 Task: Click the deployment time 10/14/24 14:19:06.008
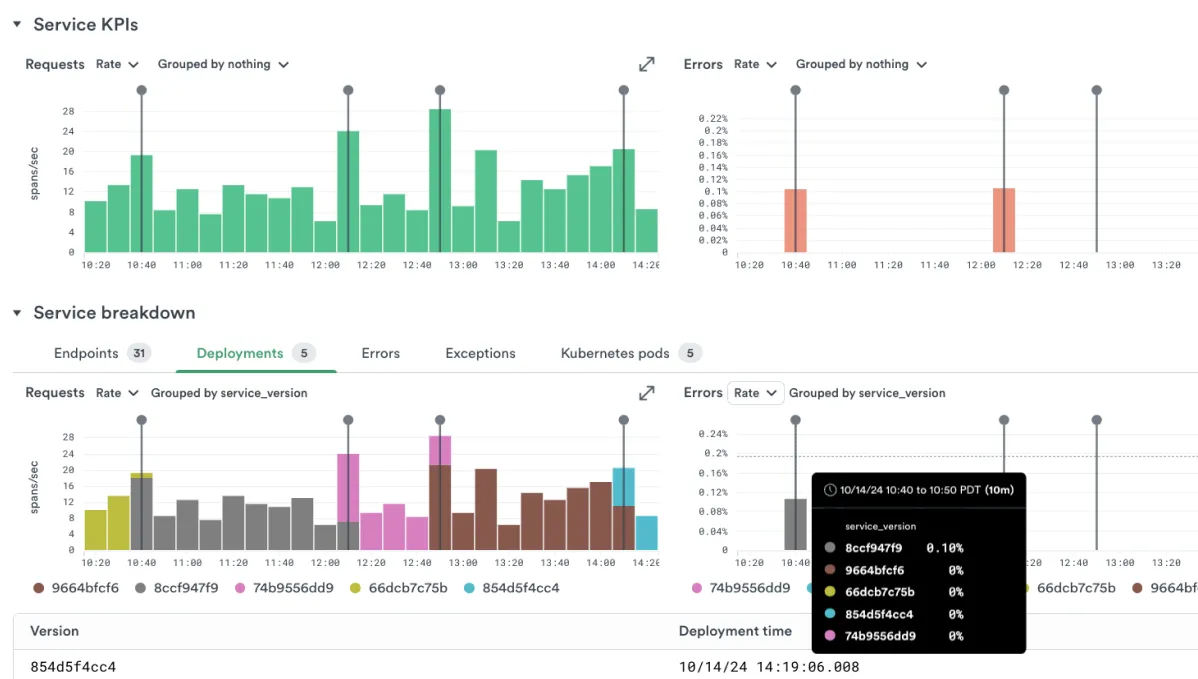769,667
